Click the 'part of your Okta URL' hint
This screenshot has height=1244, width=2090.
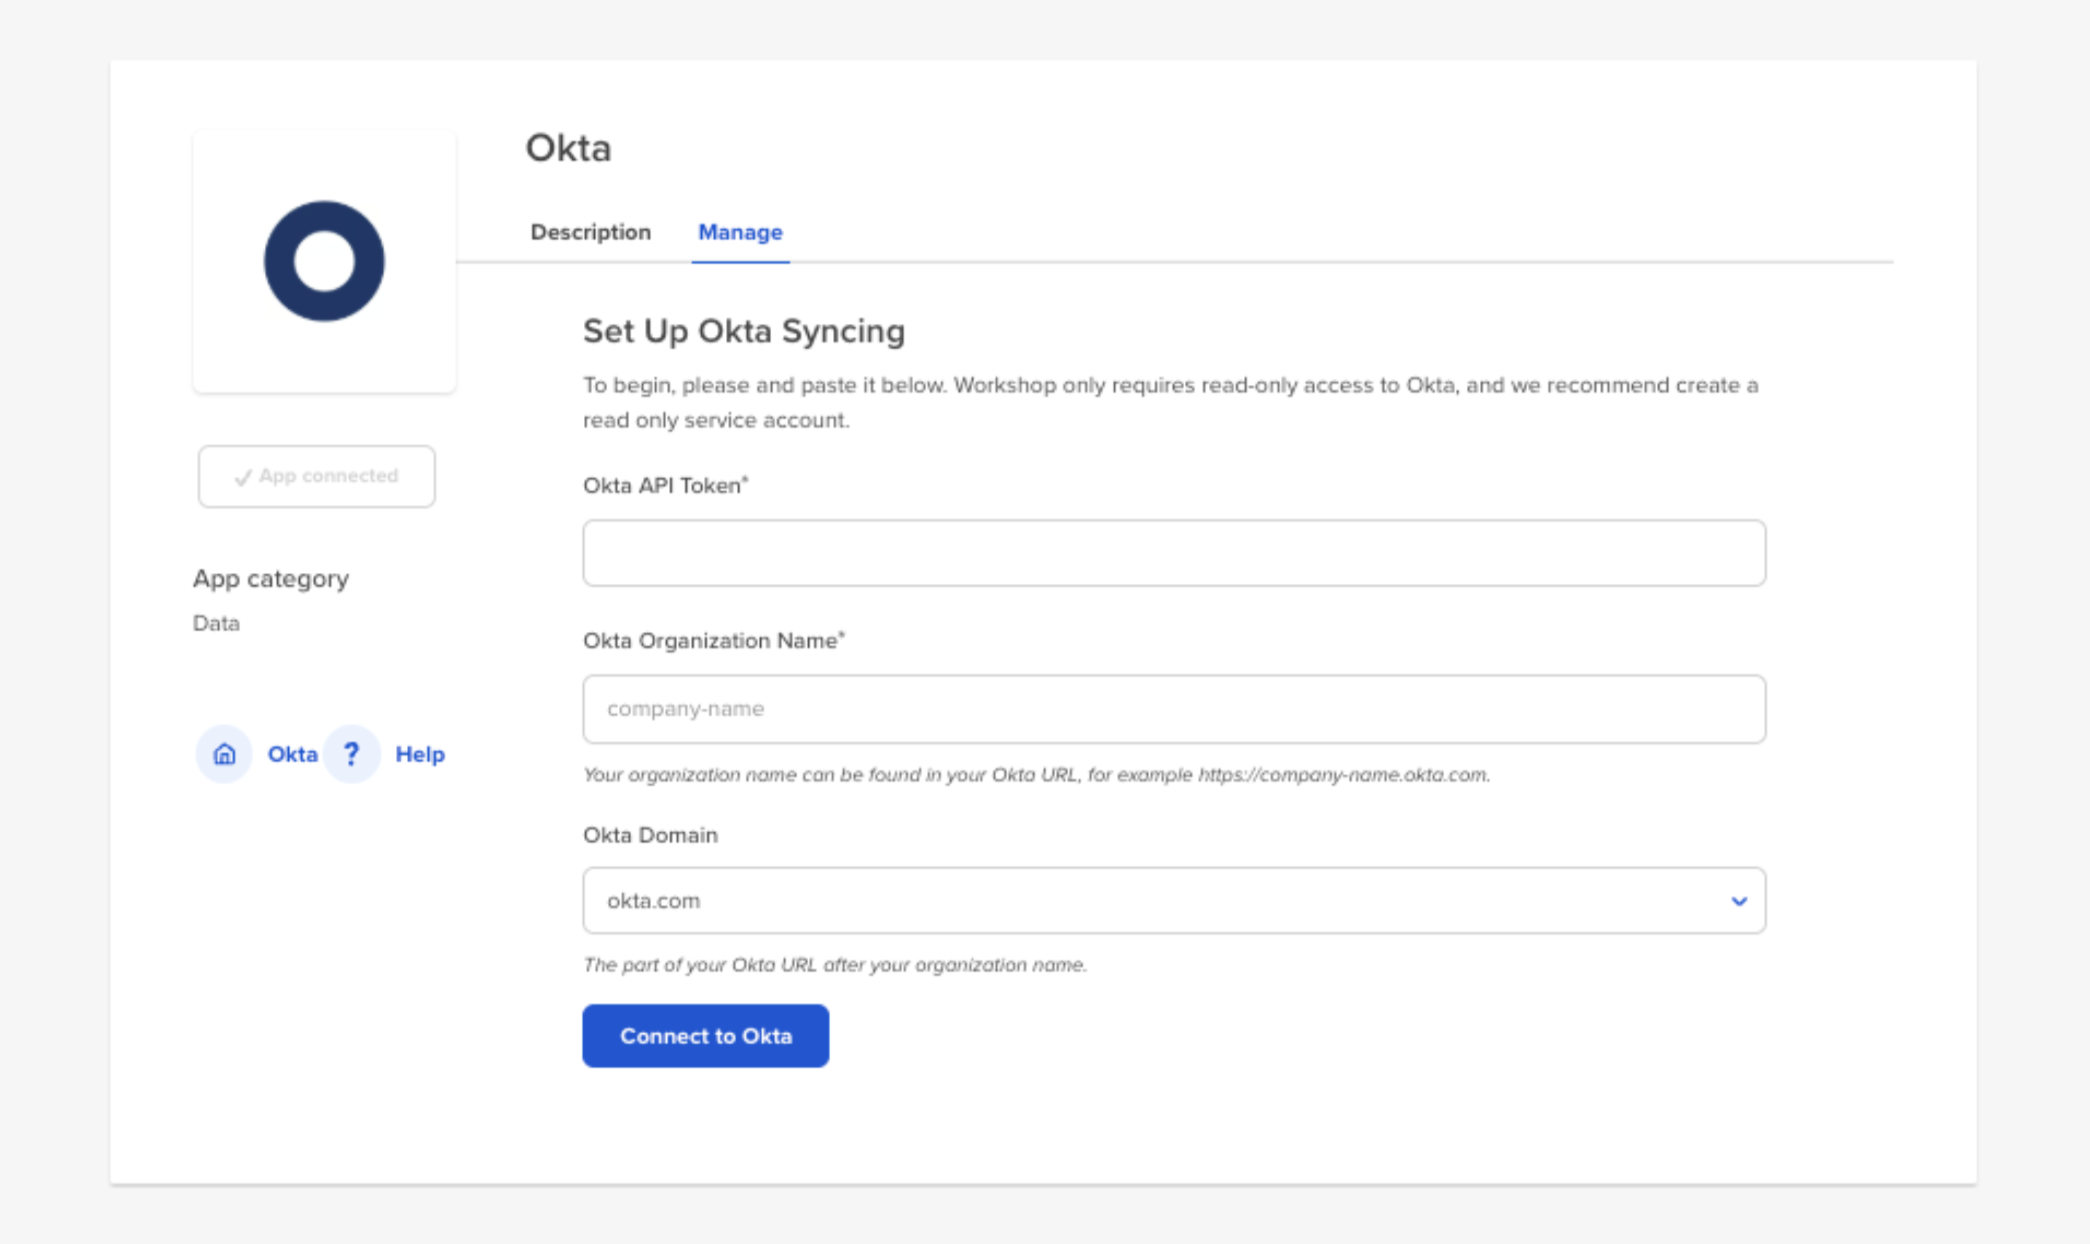[x=835, y=965]
